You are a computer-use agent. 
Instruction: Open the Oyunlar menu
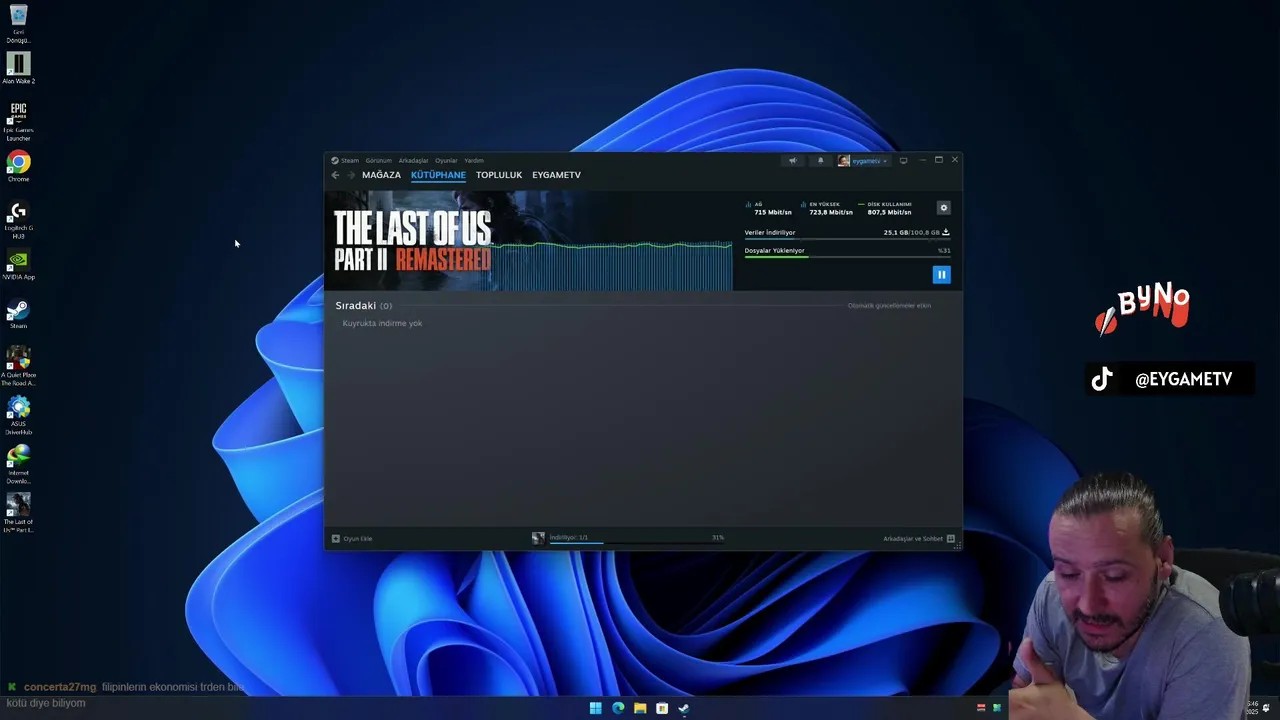[x=446, y=160]
